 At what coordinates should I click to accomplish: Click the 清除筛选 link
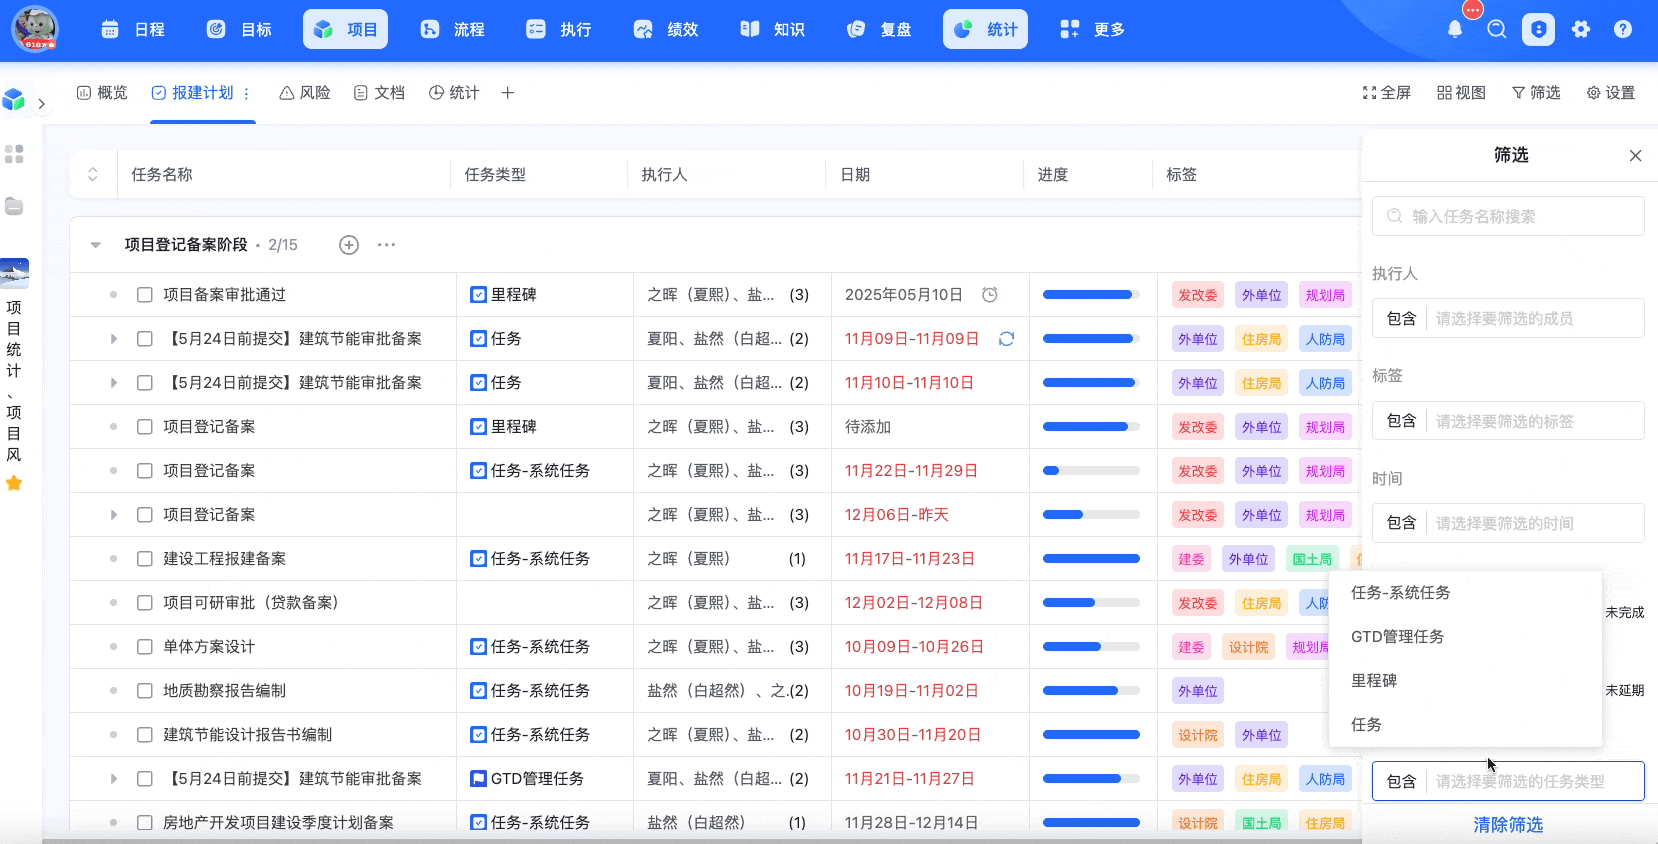click(x=1508, y=825)
